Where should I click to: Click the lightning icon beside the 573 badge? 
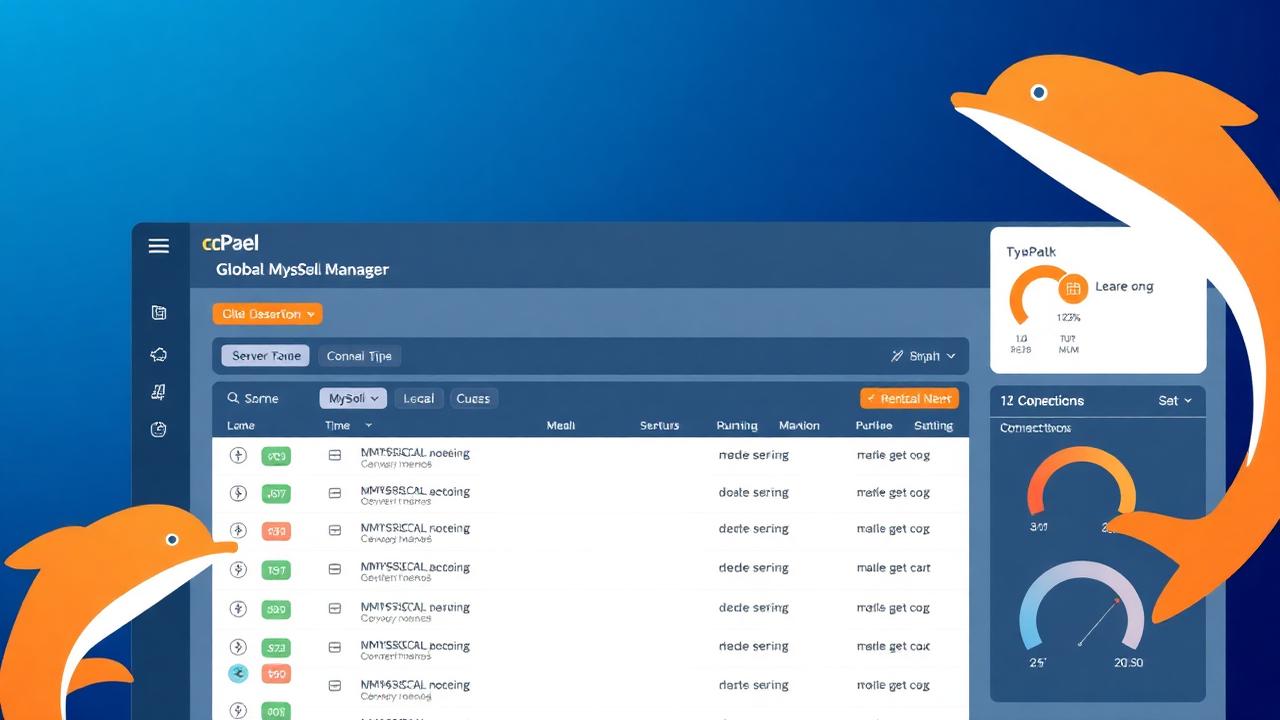point(238,647)
